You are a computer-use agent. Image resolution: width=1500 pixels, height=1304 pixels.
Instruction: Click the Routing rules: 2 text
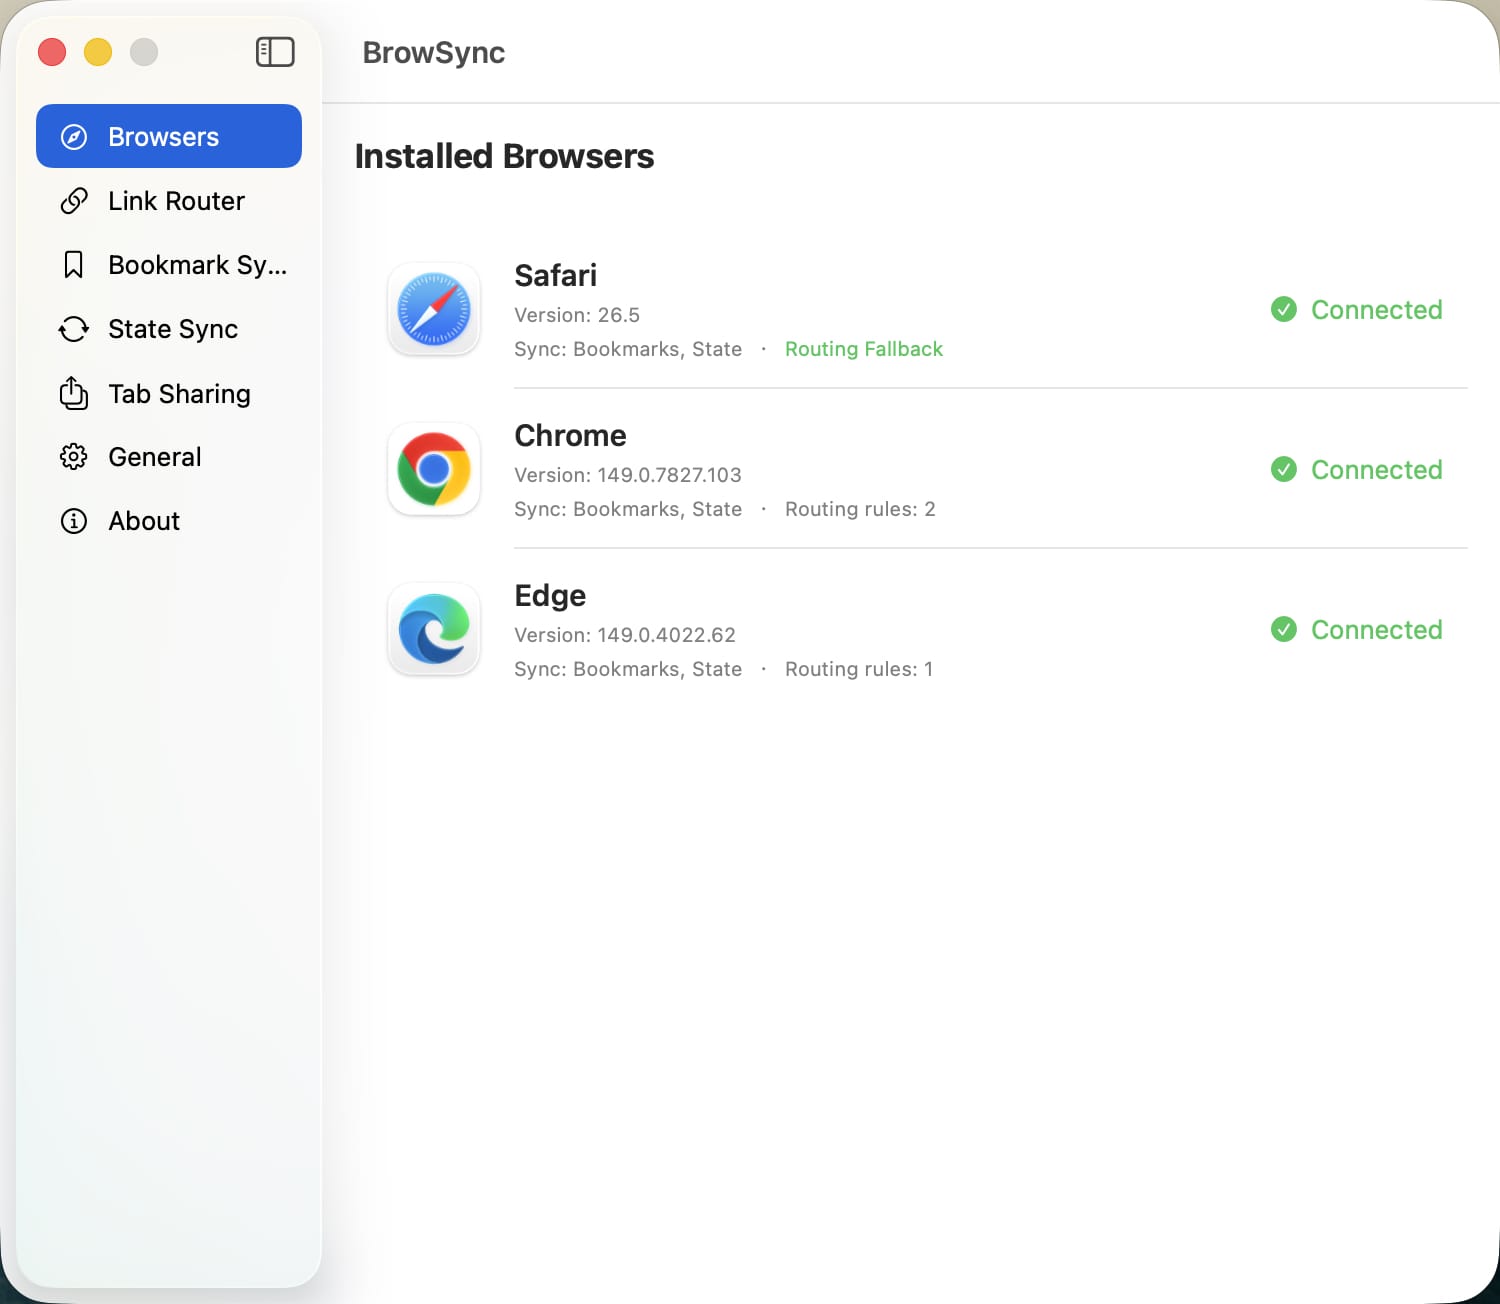tap(860, 509)
